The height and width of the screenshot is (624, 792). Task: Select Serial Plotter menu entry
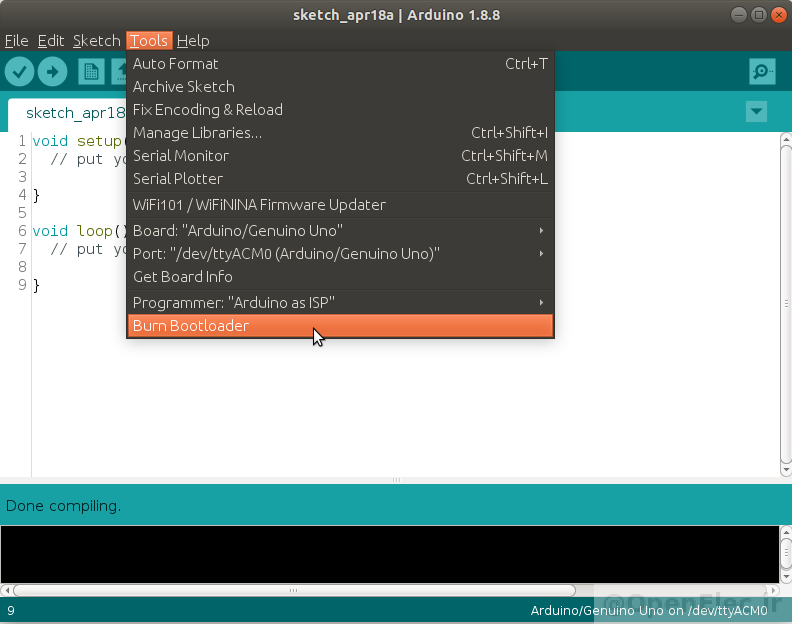340,179
